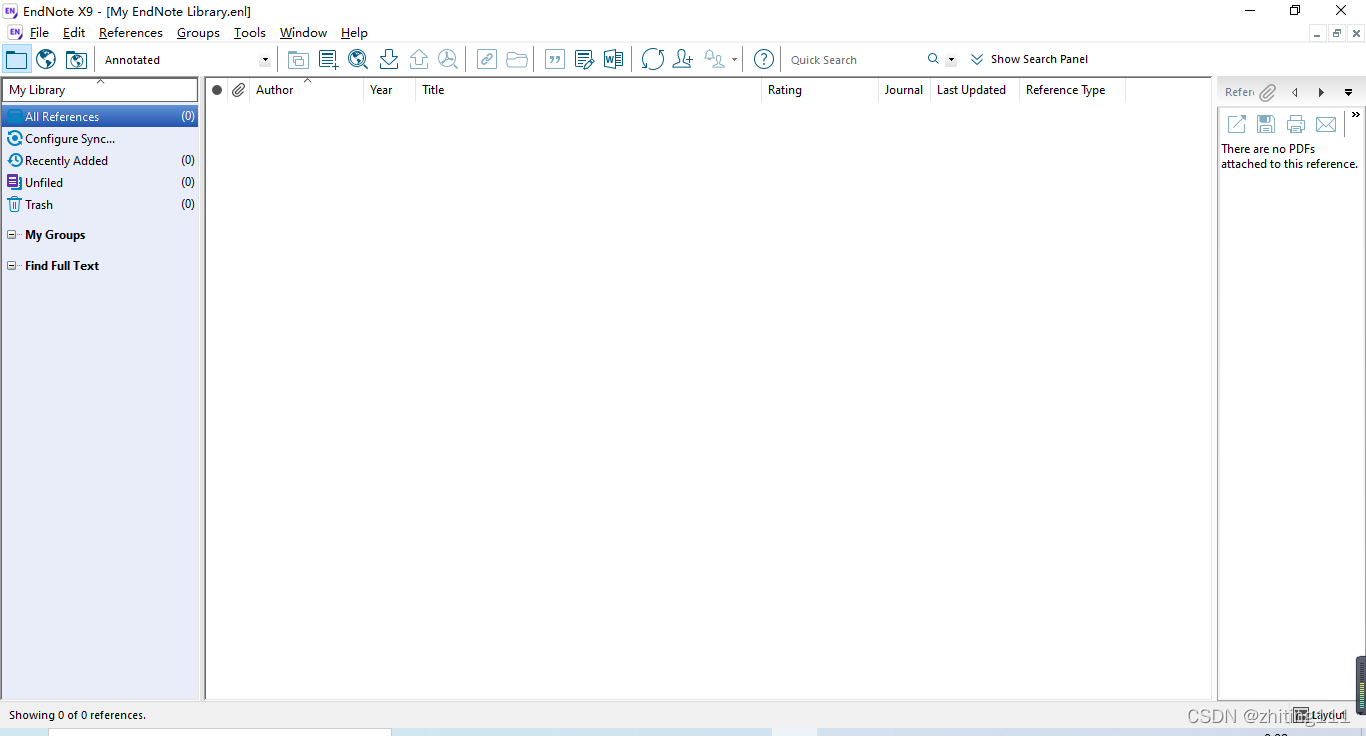Click Sync Library arrows icon
This screenshot has width=1366, height=736.
652,59
